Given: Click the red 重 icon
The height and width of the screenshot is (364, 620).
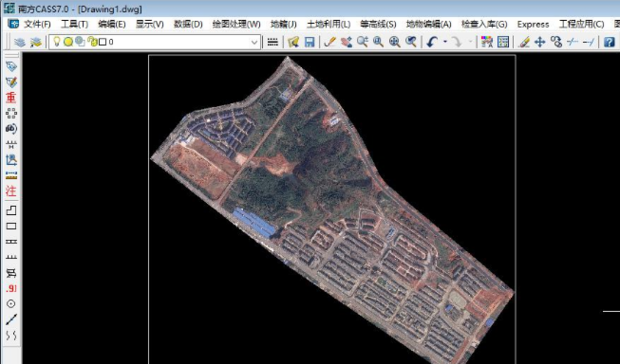Looking at the screenshot, I should coord(11,98).
